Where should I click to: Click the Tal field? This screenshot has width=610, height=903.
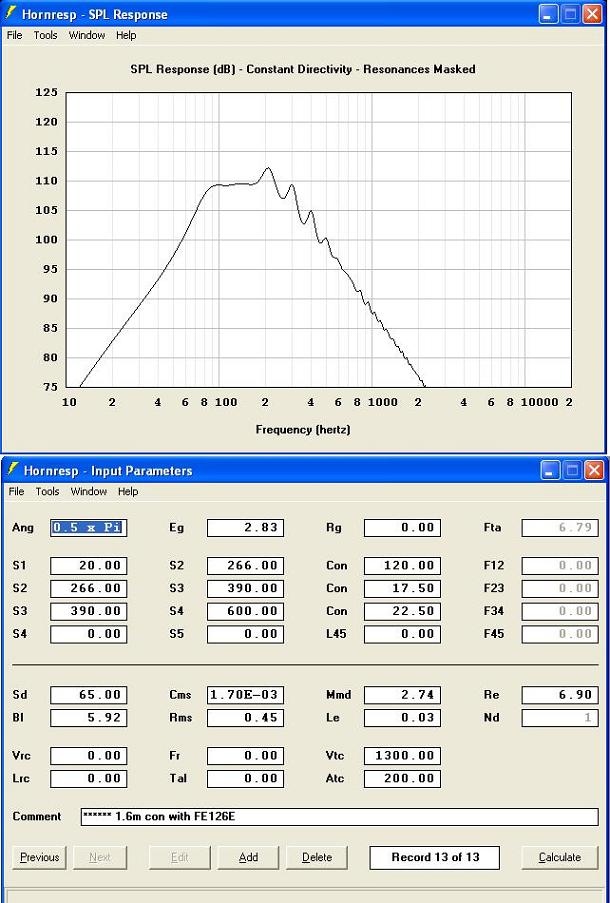tap(245, 779)
